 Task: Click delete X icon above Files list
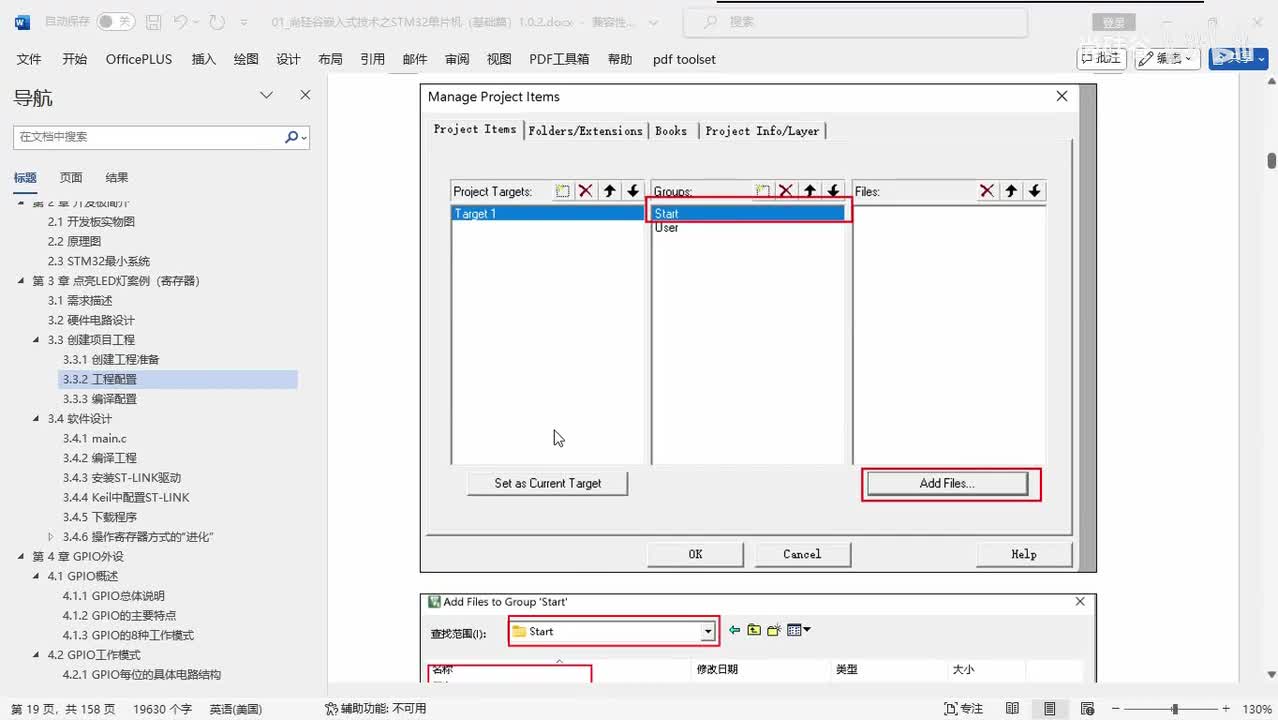click(x=987, y=191)
